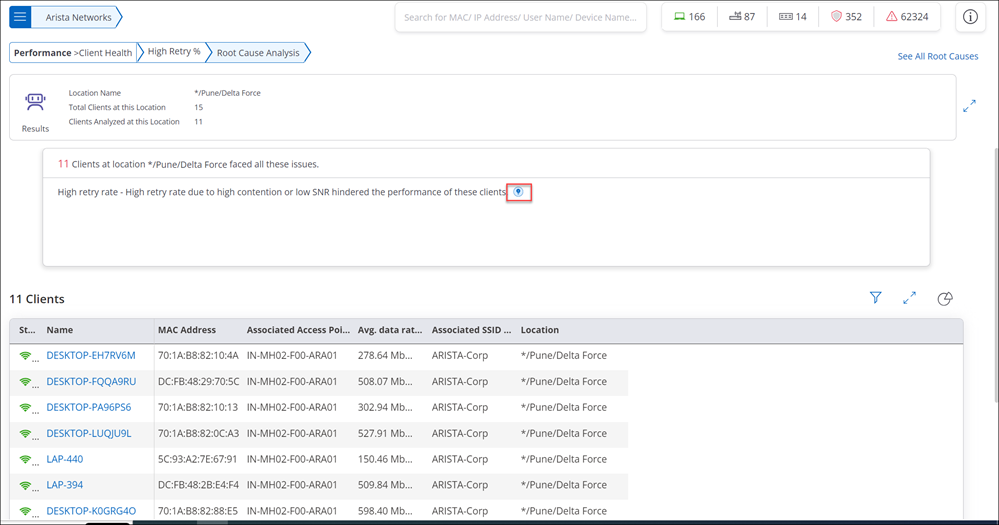The width and height of the screenshot is (999, 525).
Task: Click Wi-Fi status icon for DESKTOP-EH7RV6M
Action: coord(25,356)
